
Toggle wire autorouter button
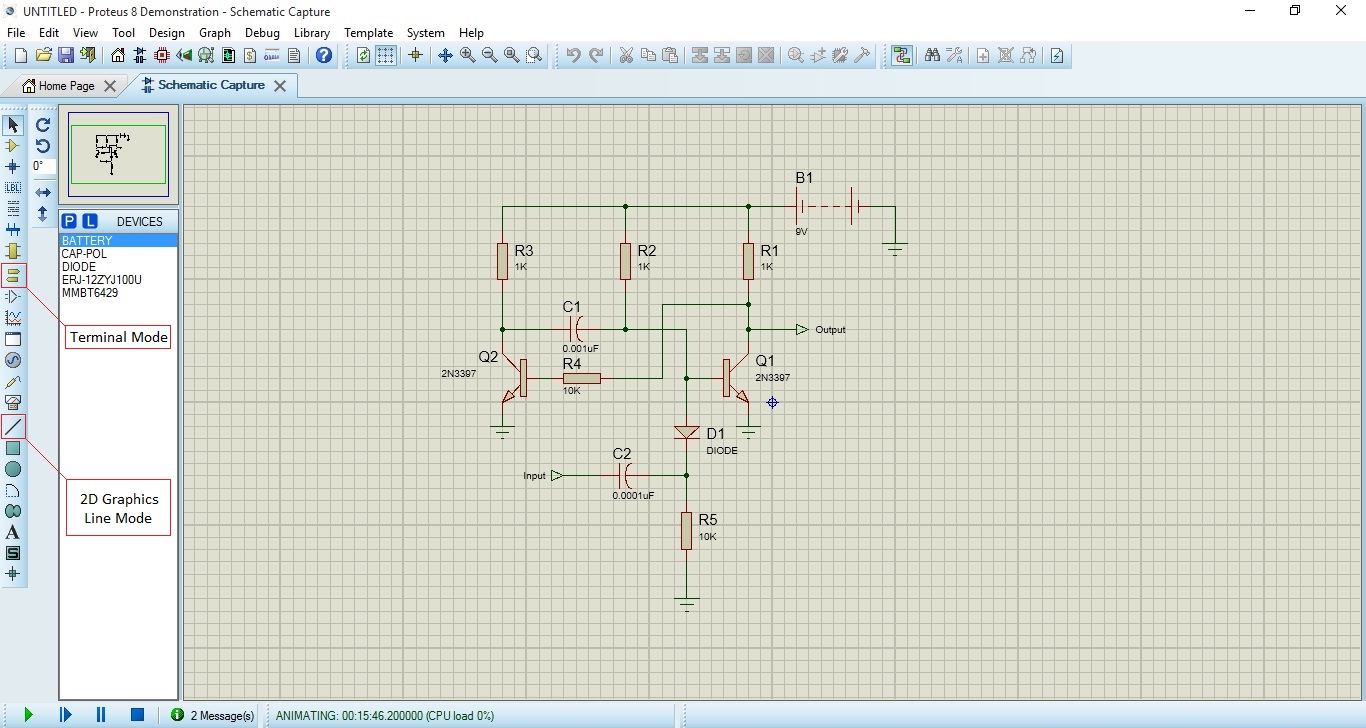click(x=902, y=56)
